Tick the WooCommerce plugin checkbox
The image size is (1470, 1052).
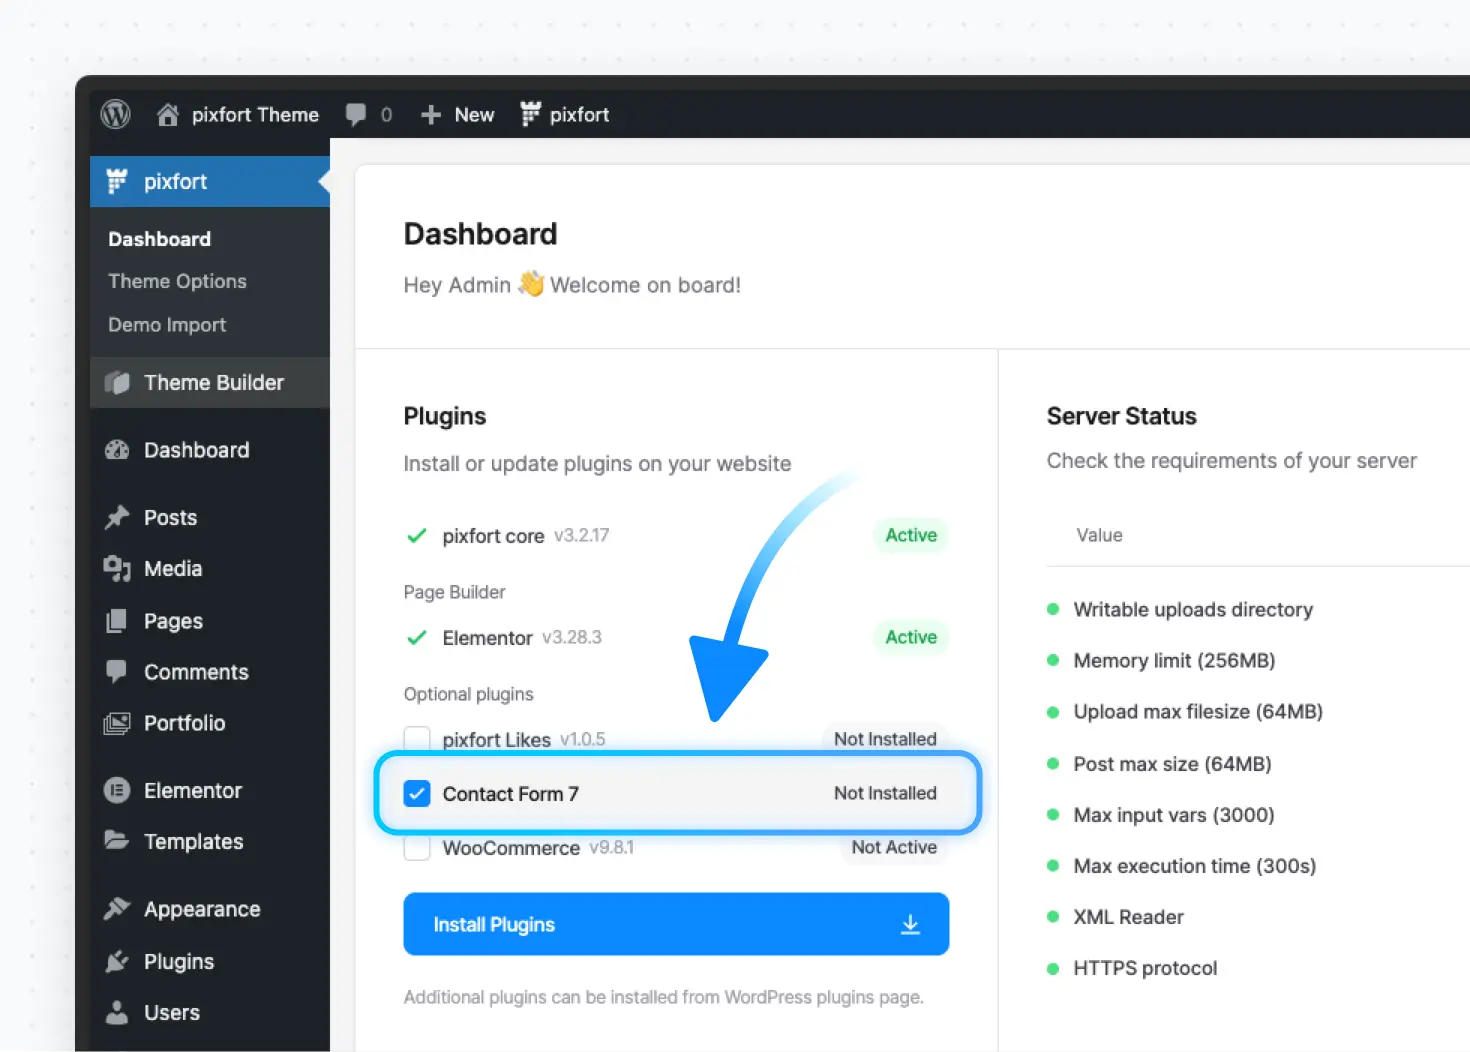pos(417,848)
